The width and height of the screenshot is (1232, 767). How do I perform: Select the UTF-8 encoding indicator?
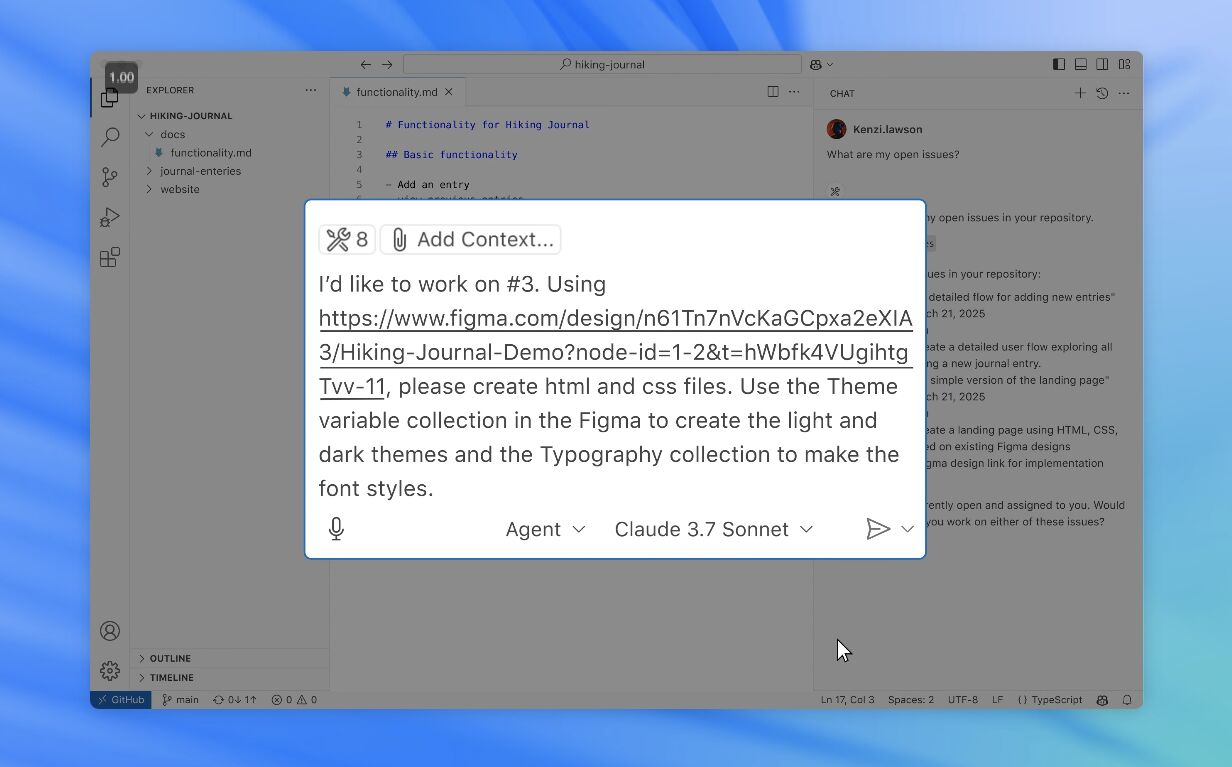pyautogui.click(x=963, y=700)
